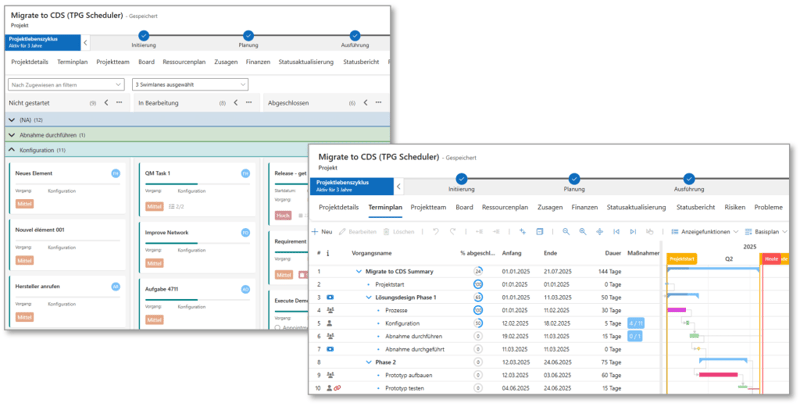Open Ressourcenplan tab in Board window
Screen dimensions: 800x410
pos(184,62)
